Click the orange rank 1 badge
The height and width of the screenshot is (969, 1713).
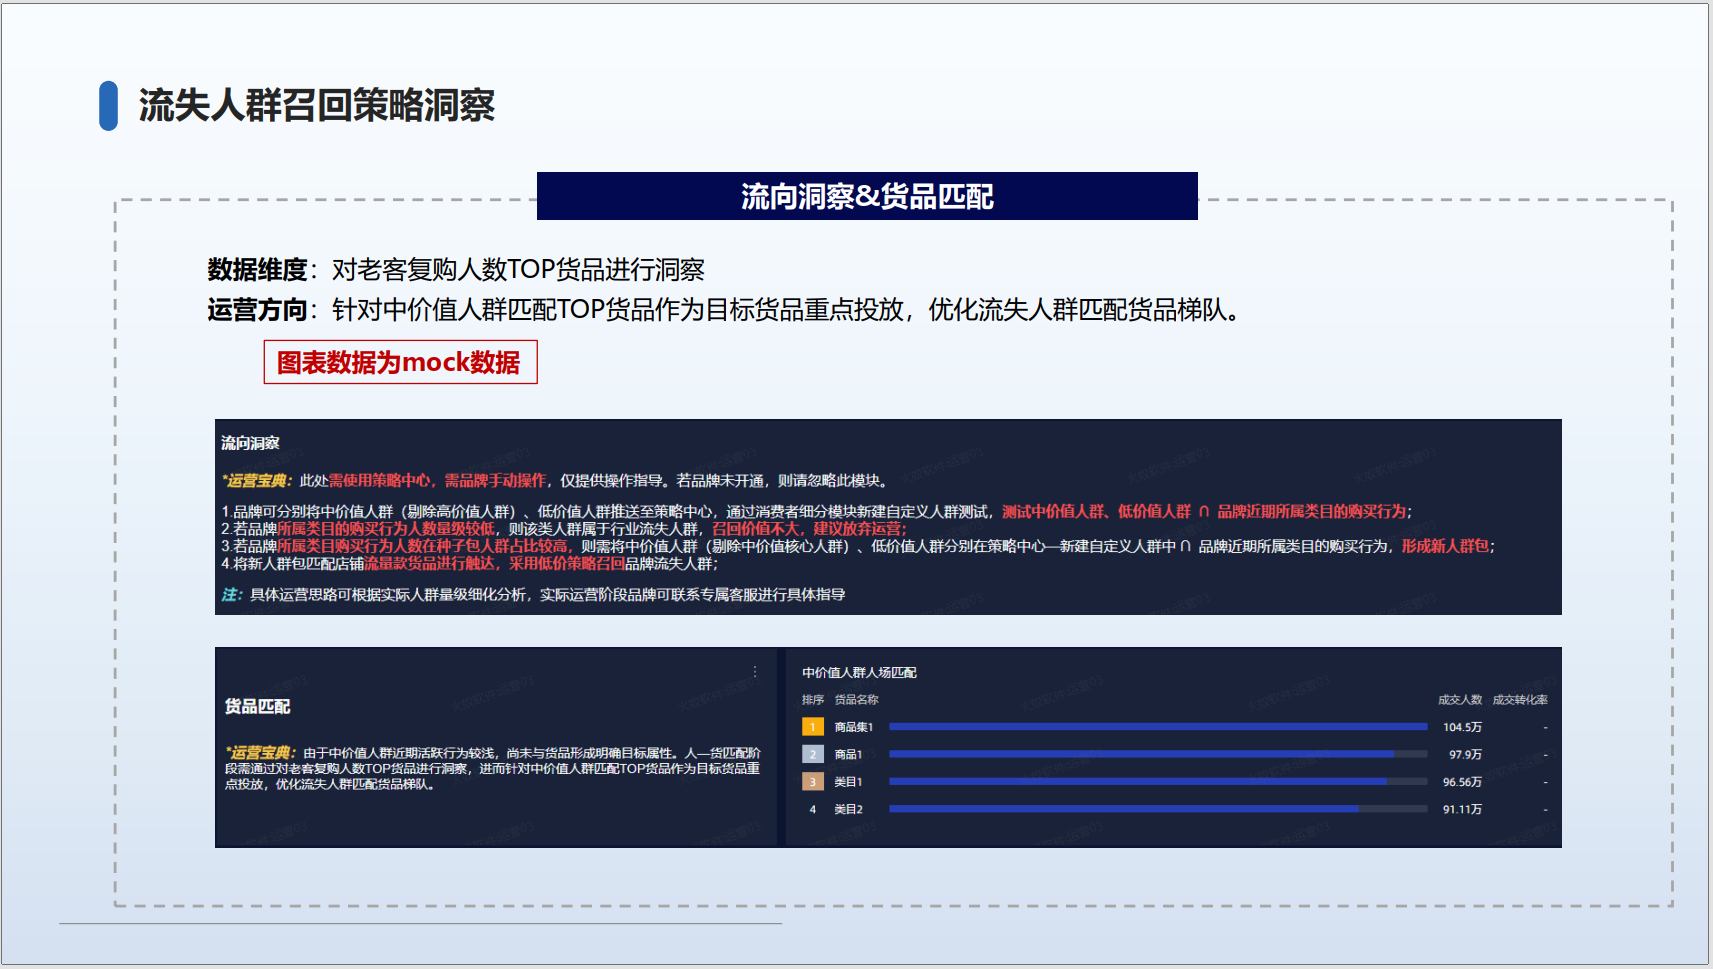[813, 727]
